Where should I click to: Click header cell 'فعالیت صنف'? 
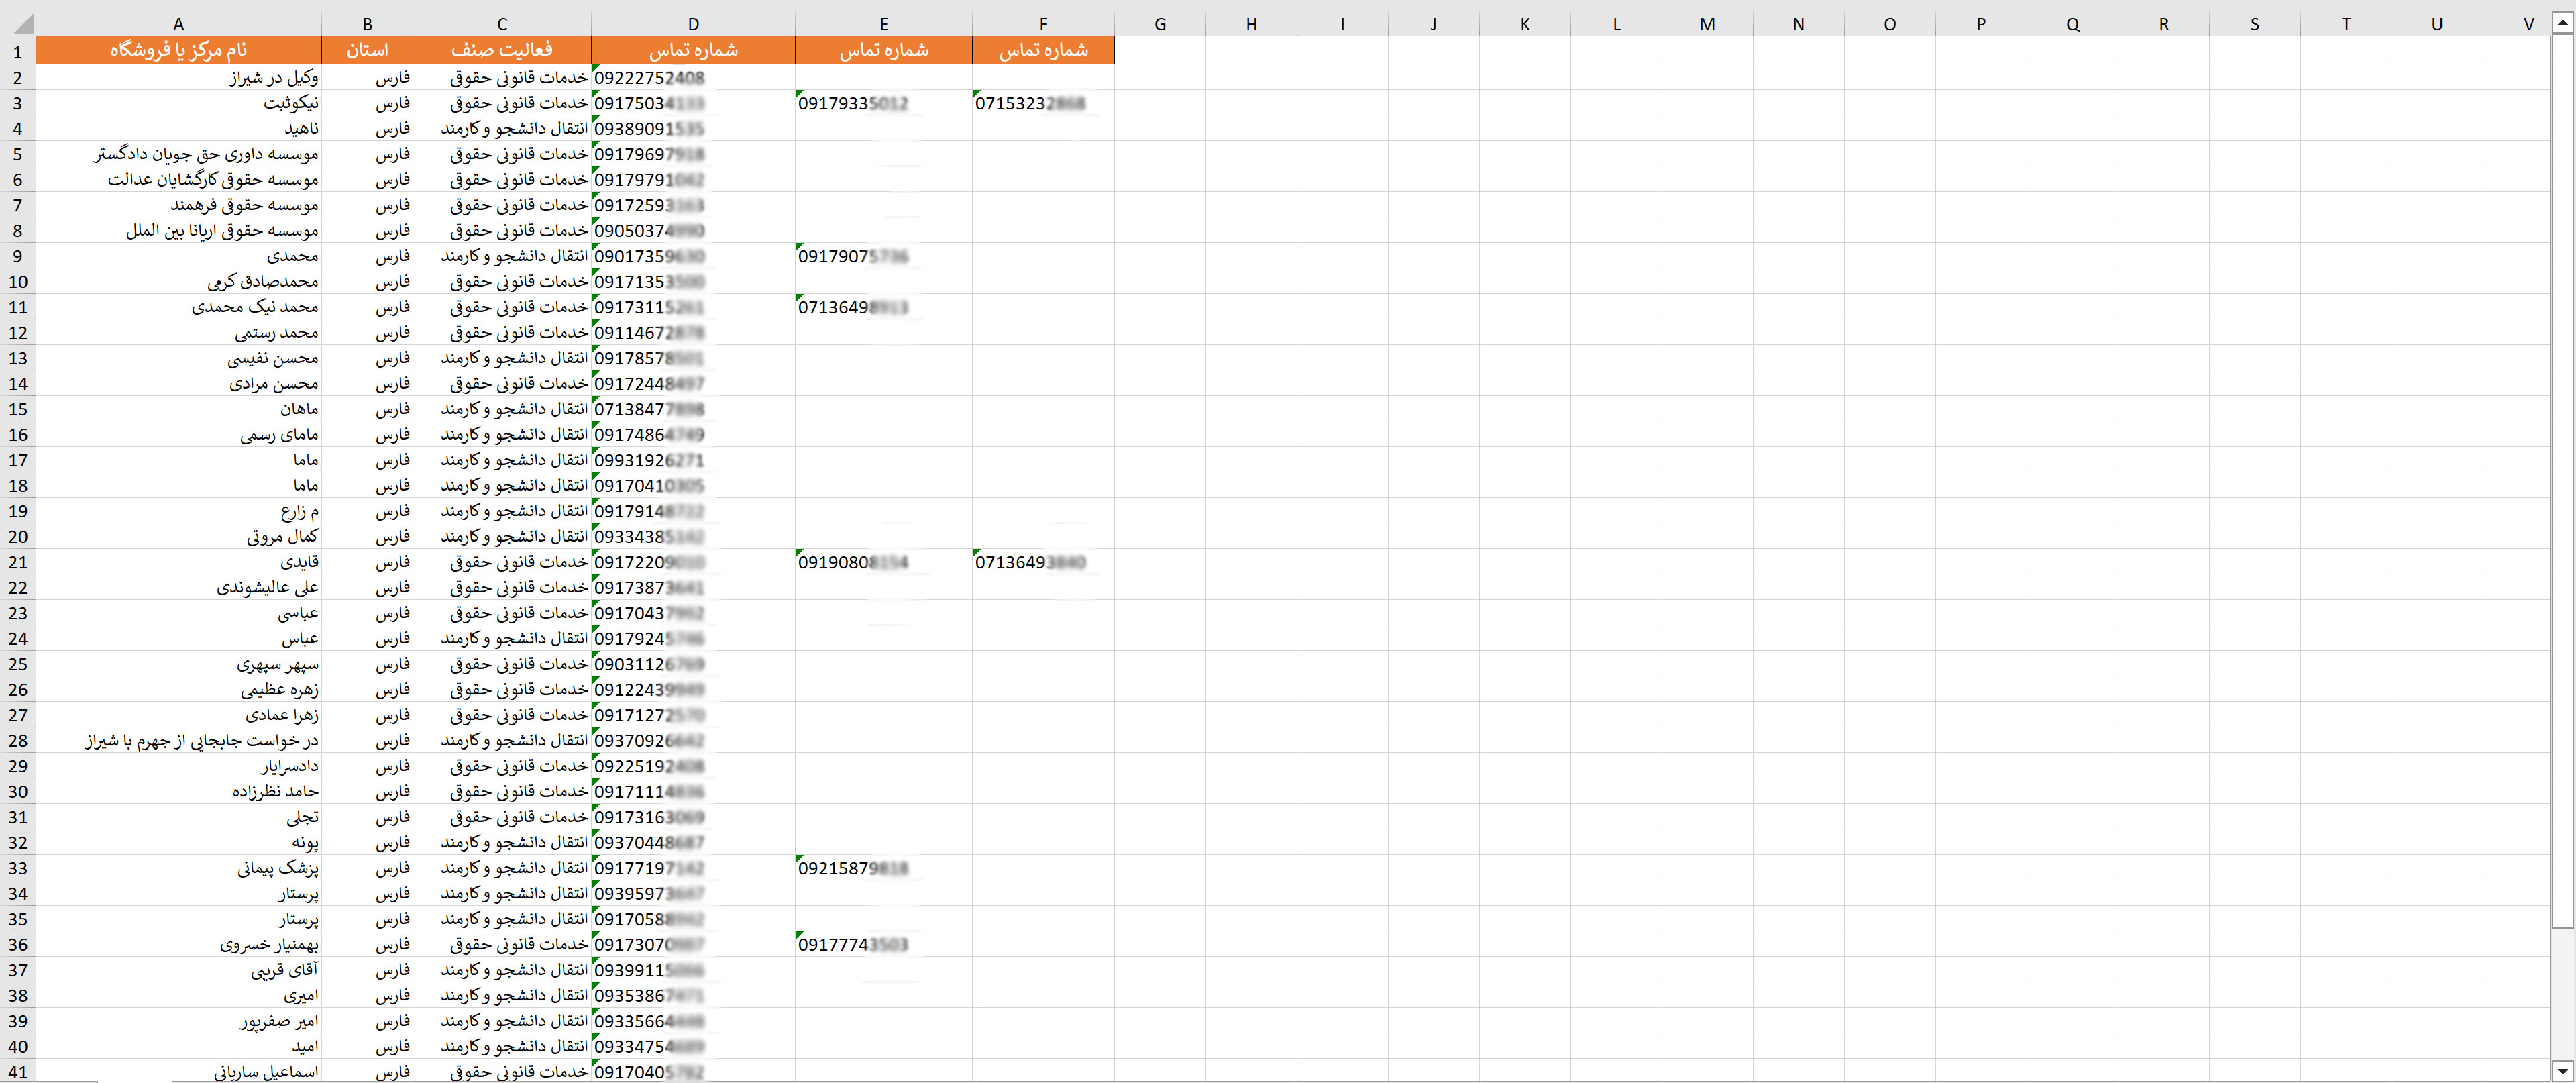502,50
